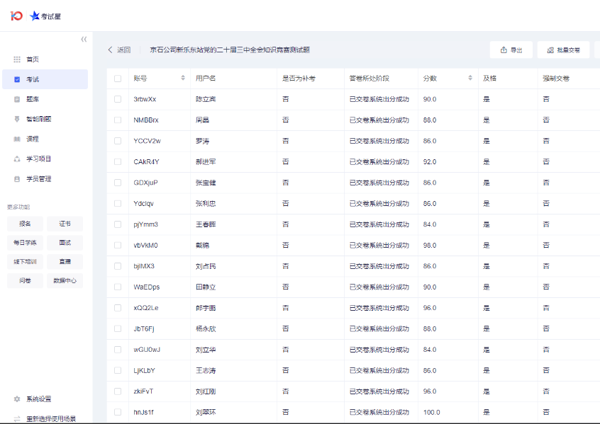
Task: Click the red logo at the top left
Action: 16,16
